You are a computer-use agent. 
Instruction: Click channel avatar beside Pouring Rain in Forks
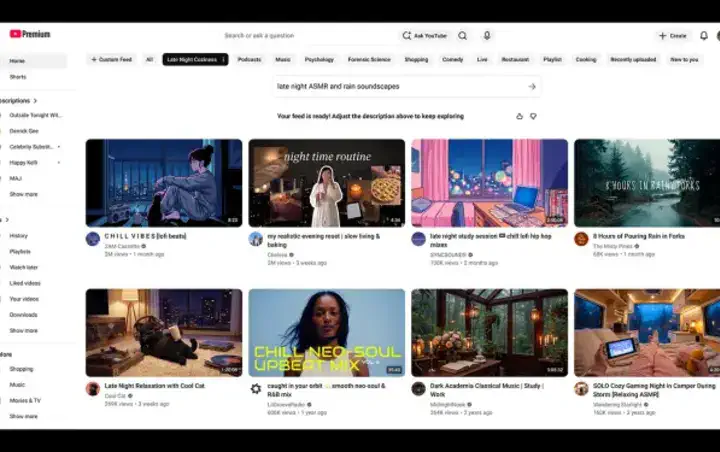pos(581,239)
